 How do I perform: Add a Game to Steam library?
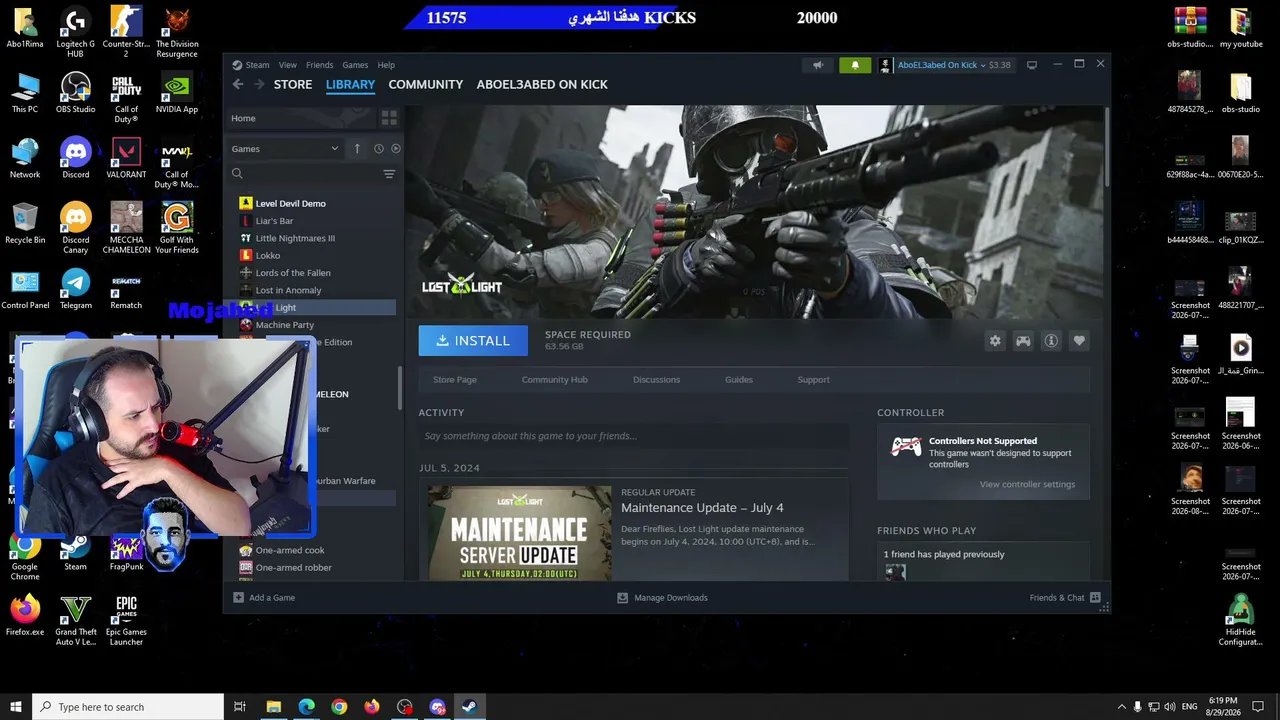[x=264, y=598]
